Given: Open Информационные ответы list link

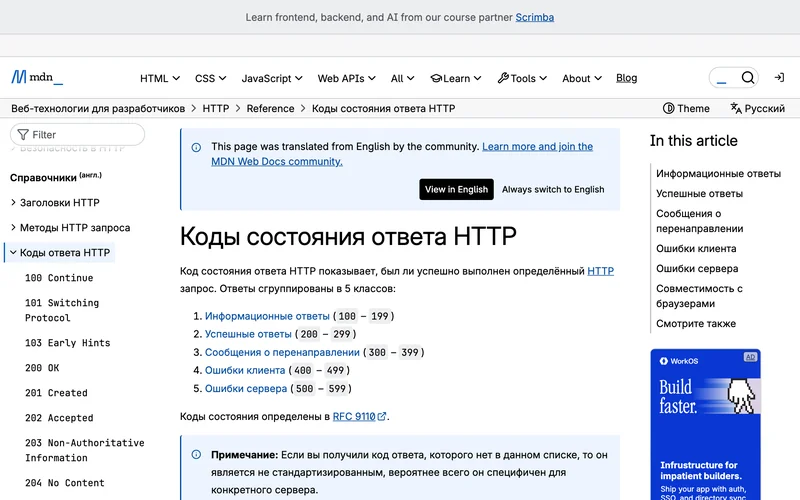Looking at the screenshot, I should pos(267,316).
